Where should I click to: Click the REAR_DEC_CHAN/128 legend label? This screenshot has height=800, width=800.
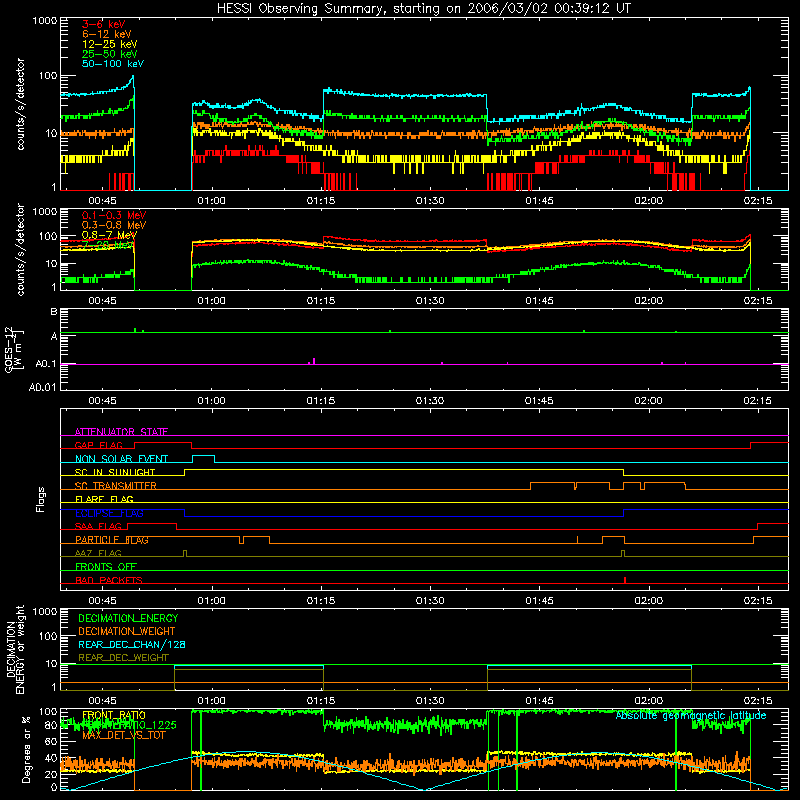(x=132, y=644)
